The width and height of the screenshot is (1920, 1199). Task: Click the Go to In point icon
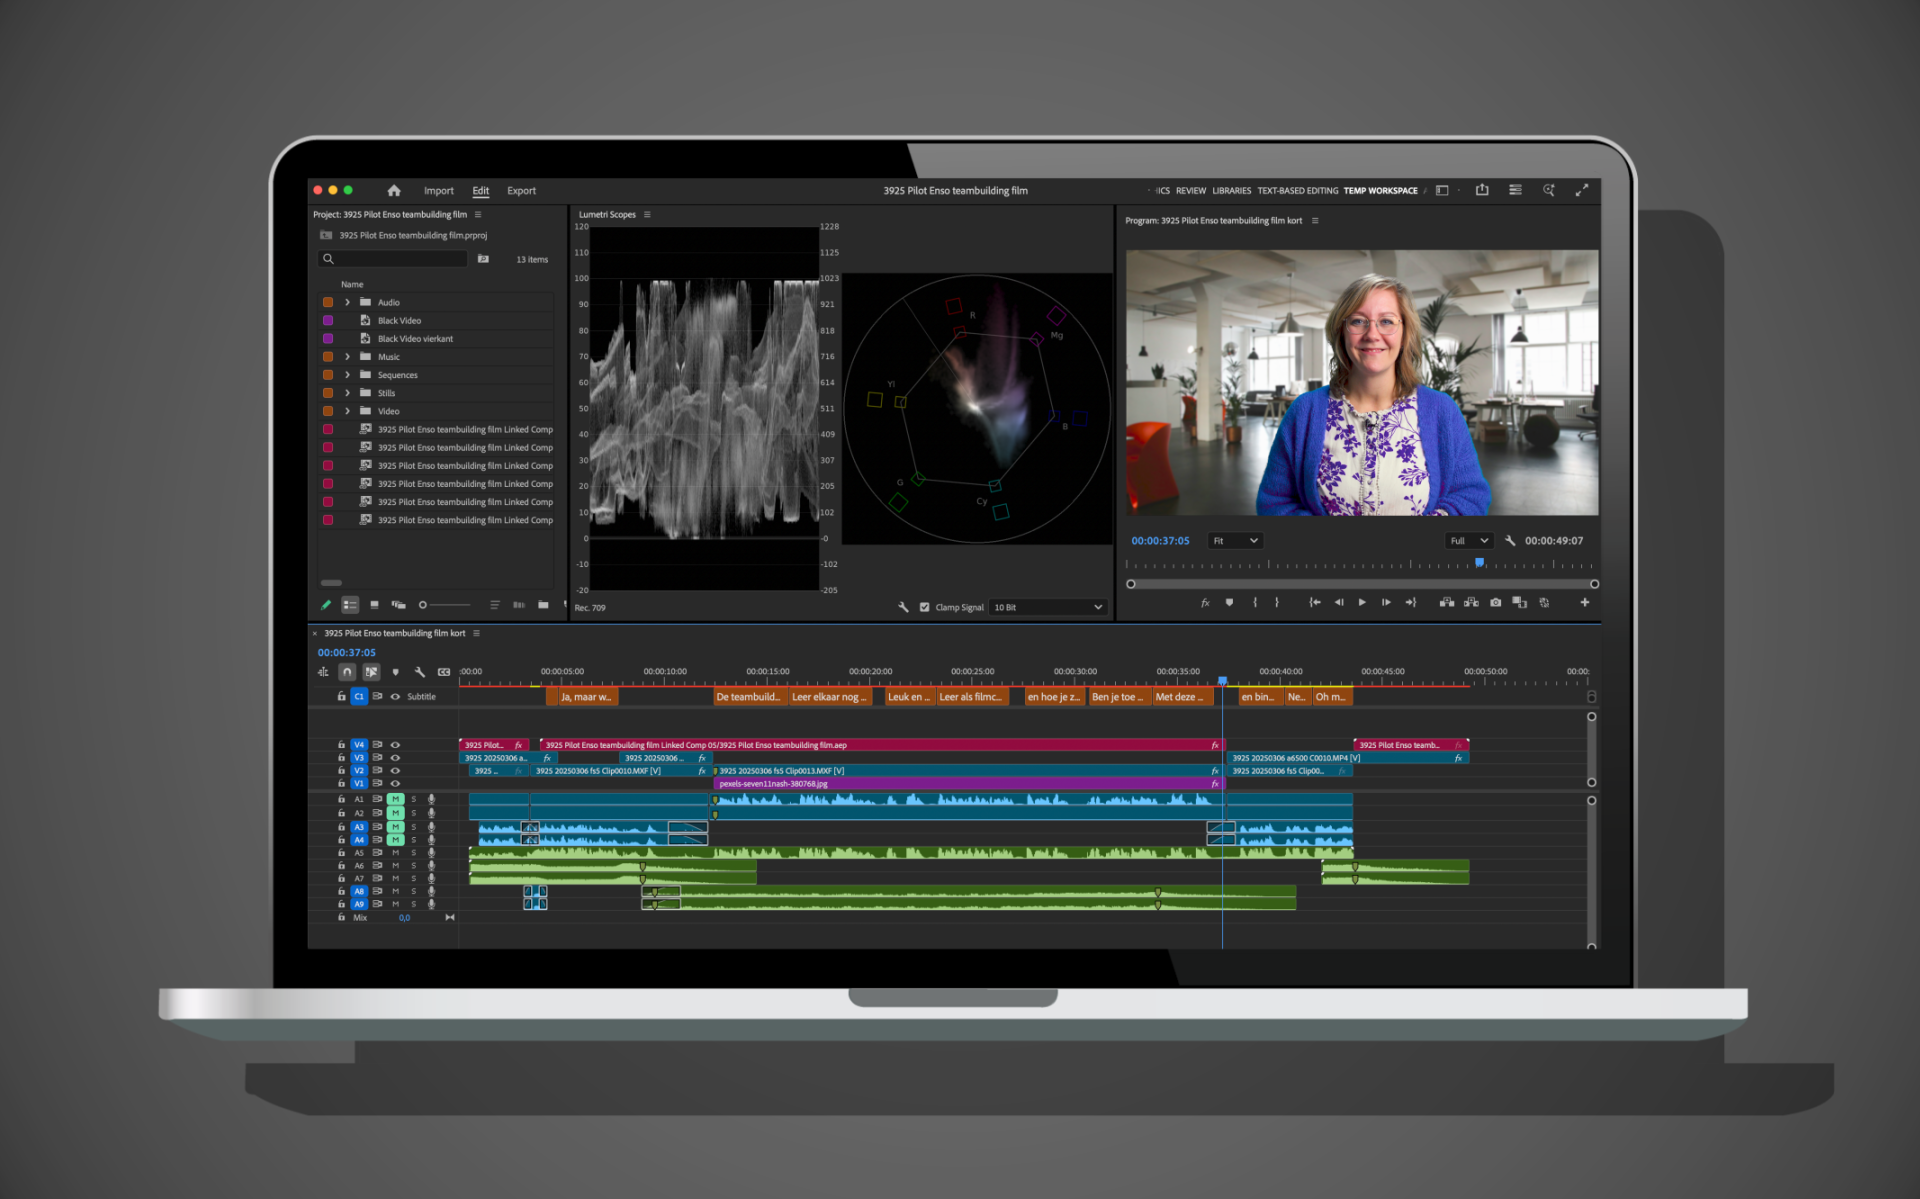coord(1314,602)
